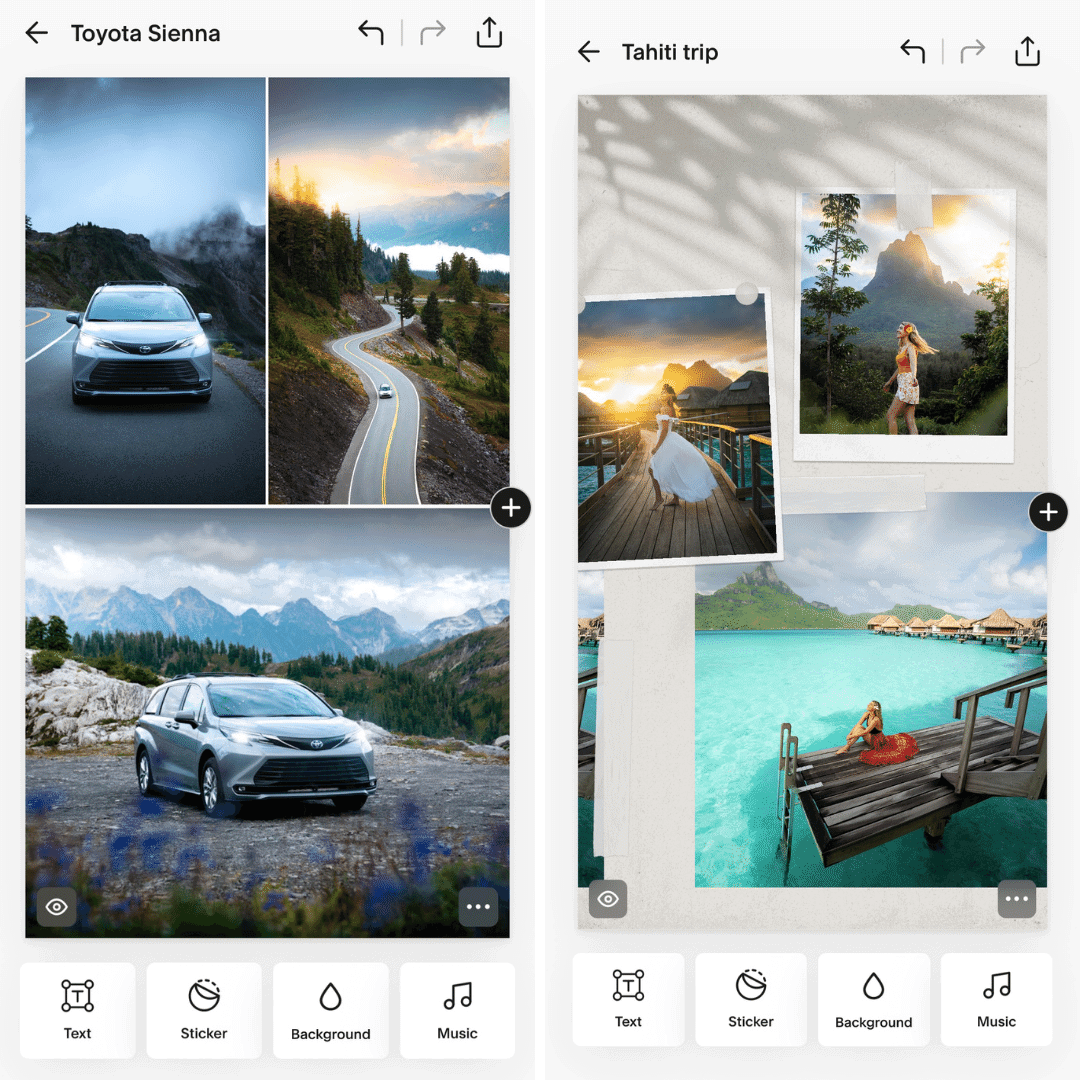This screenshot has width=1080, height=1080.
Task: Select the winding road photo thumbnail
Action: click(388, 290)
